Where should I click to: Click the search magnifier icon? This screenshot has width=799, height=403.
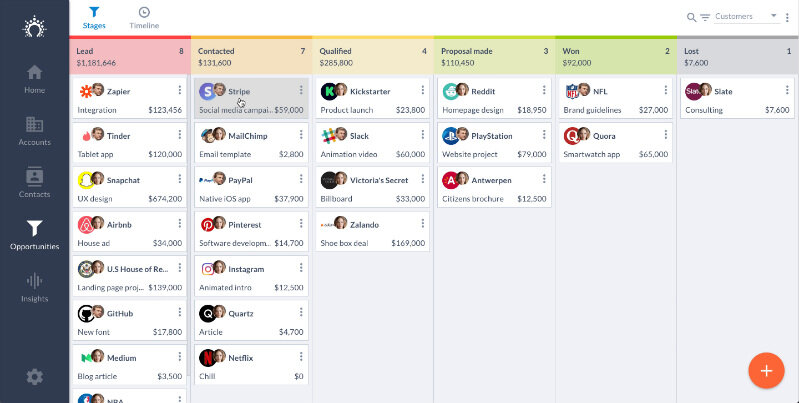[691, 17]
